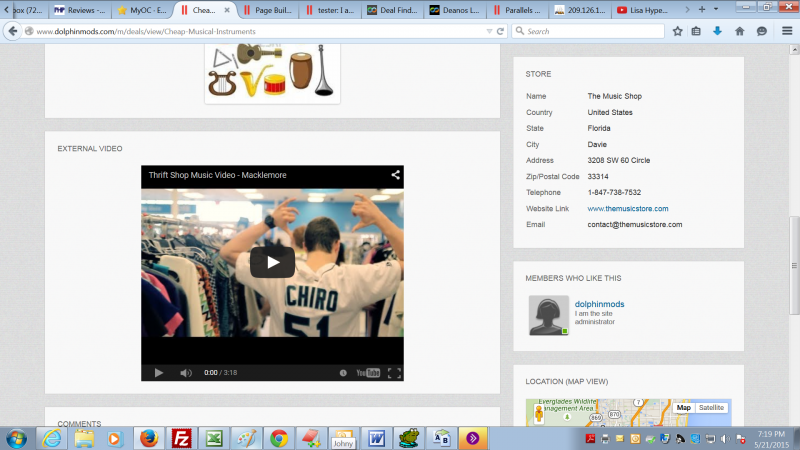Open the URL history dropdown arrow
The width and height of the screenshot is (800, 450).
489,31
